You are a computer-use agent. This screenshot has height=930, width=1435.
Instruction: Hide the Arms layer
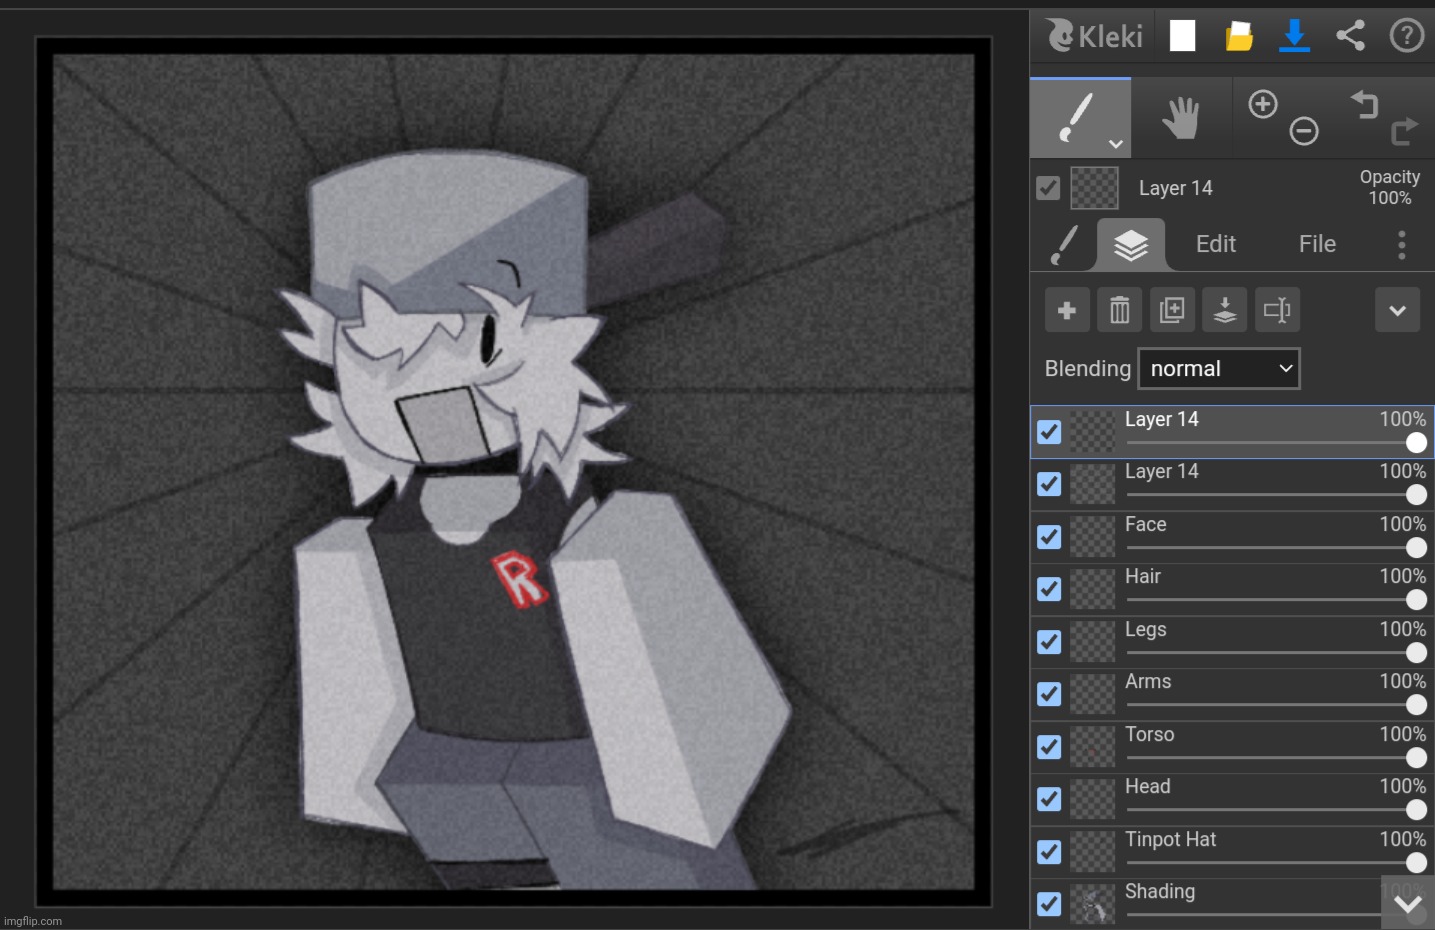point(1049,694)
